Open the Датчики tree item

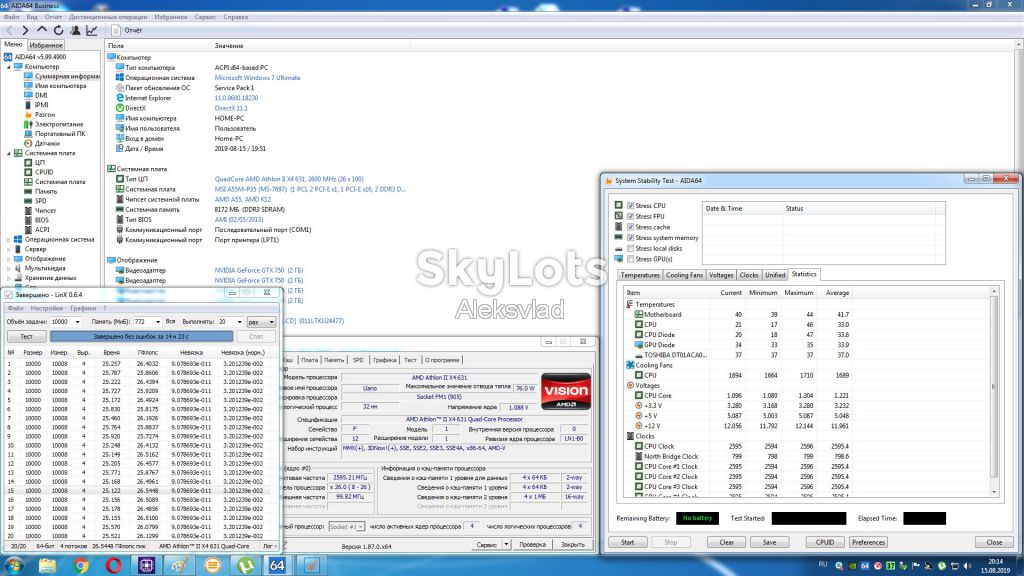point(47,143)
